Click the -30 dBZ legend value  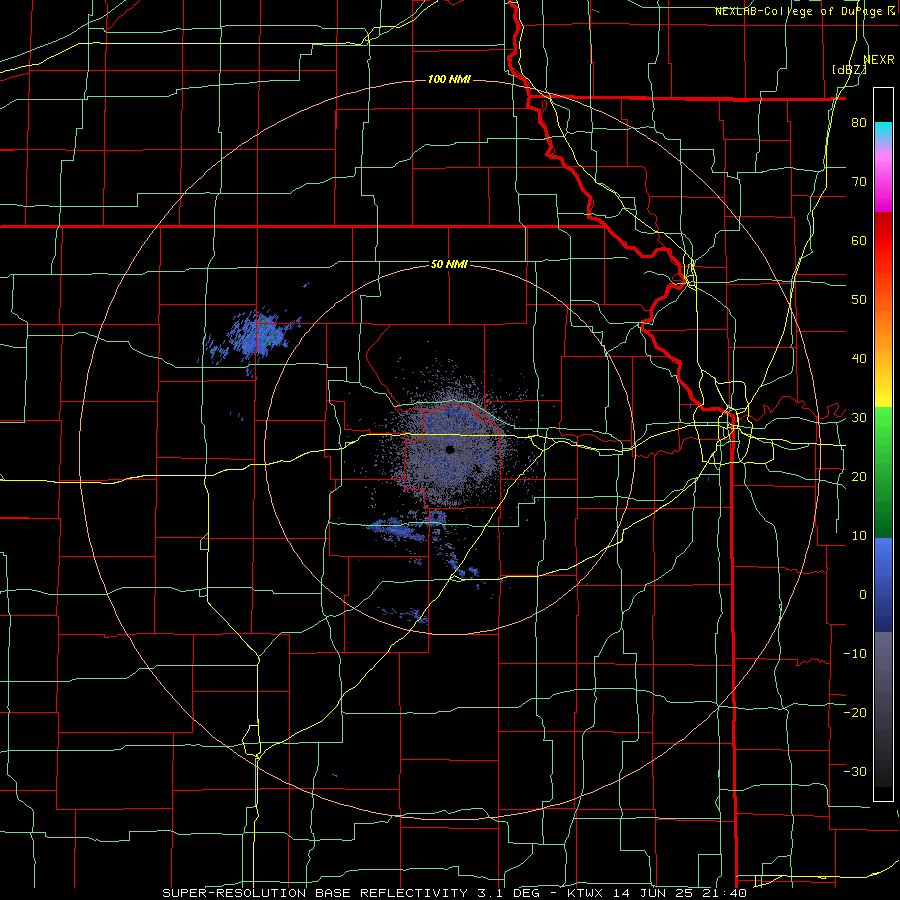855,771
